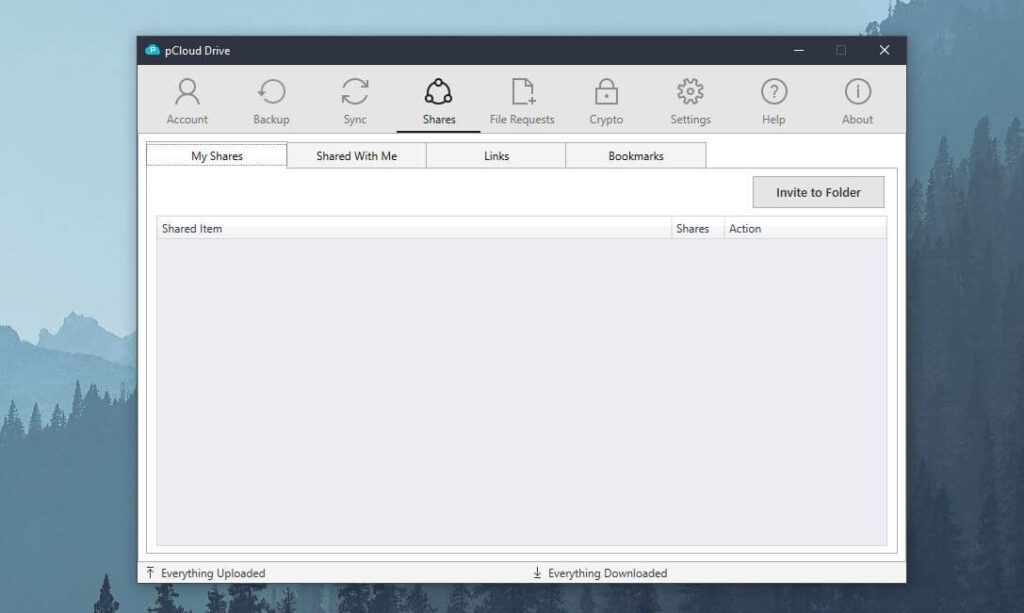Click the pCloud logo in title bar
The width and height of the screenshot is (1024, 613).
pos(152,50)
